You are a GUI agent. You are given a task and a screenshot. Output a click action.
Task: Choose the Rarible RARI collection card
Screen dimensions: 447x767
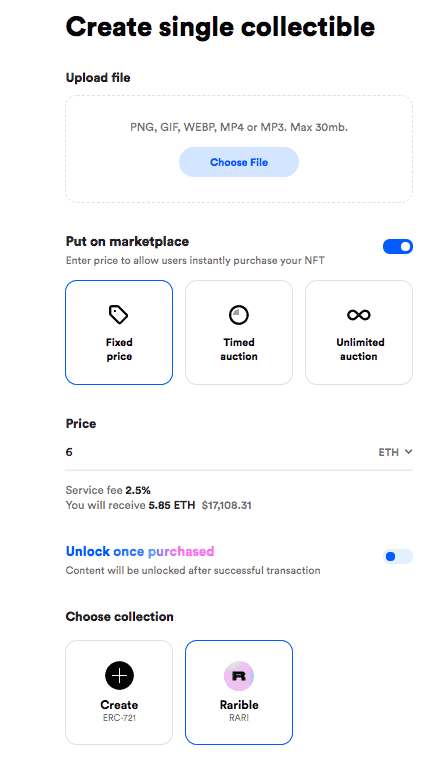239,692
